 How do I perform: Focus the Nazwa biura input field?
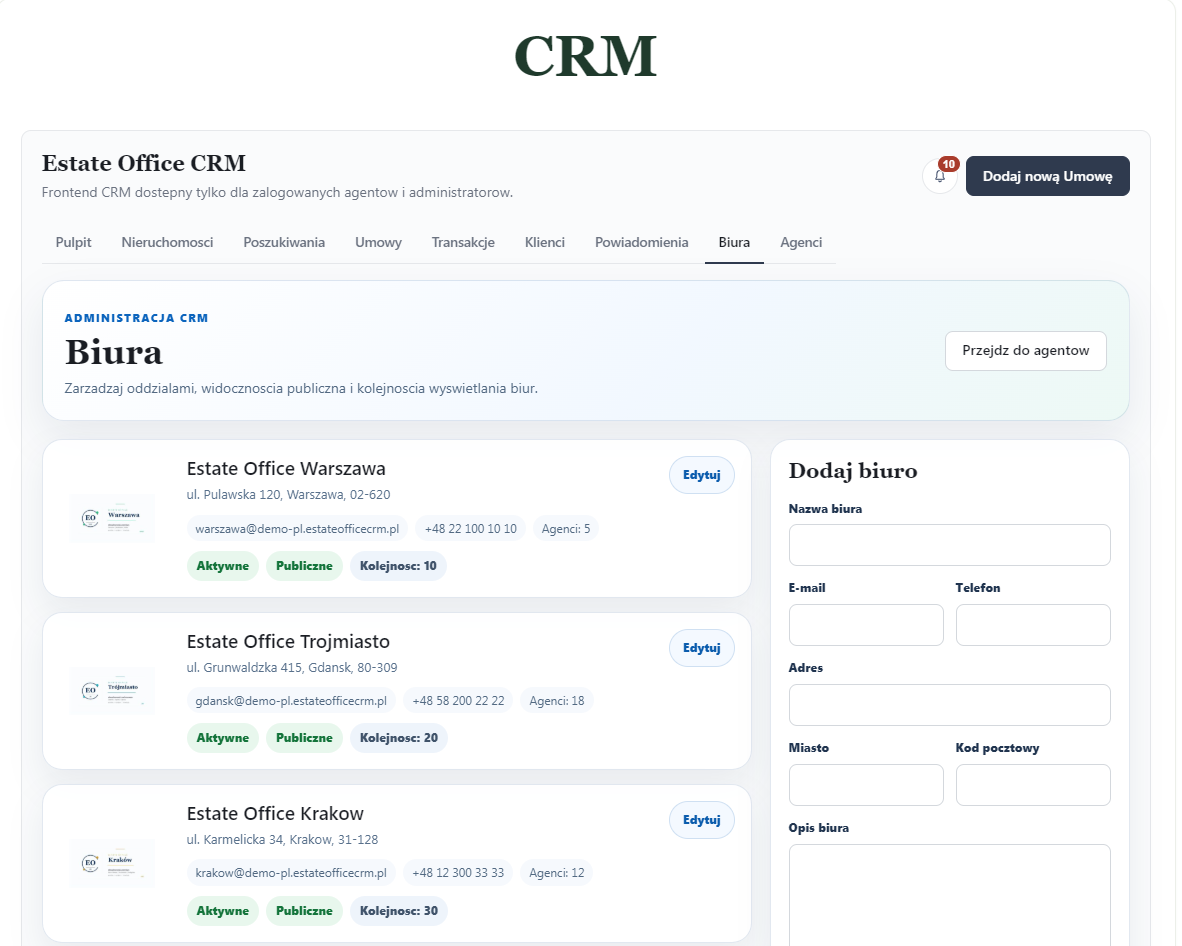point(949,545)
